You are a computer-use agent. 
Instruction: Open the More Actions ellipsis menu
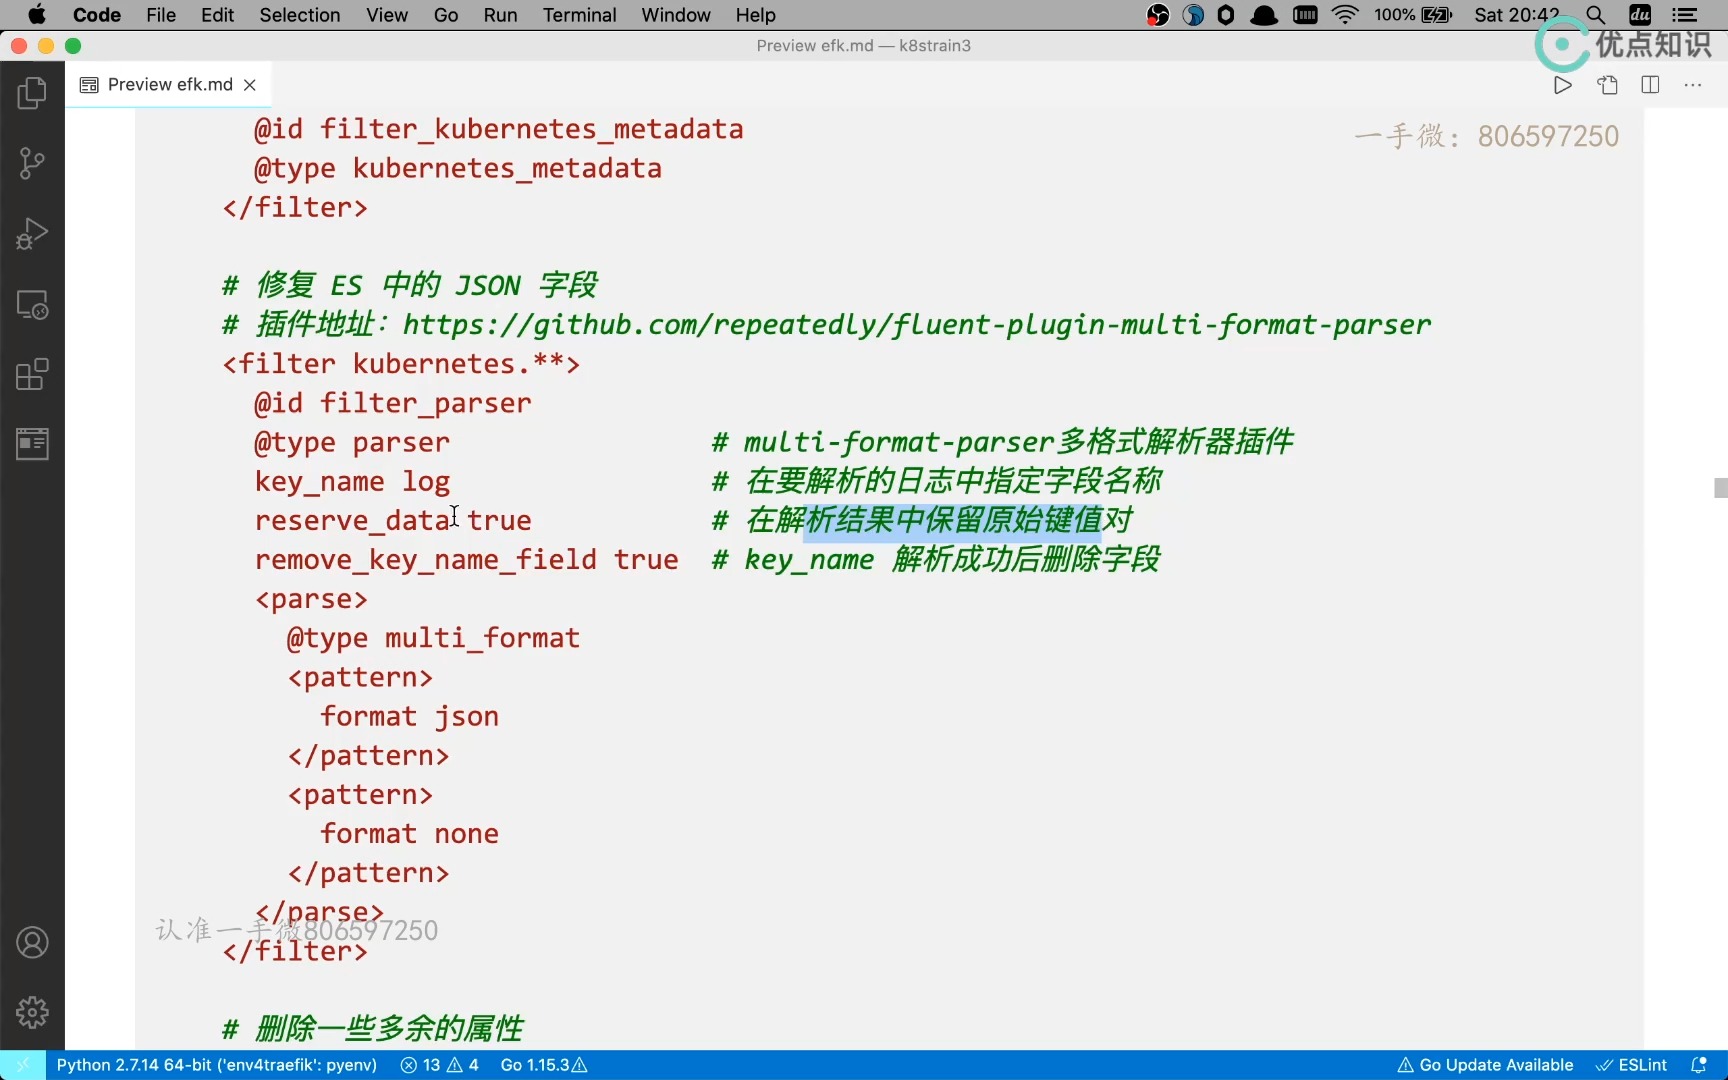click(x=1693, y=85)
